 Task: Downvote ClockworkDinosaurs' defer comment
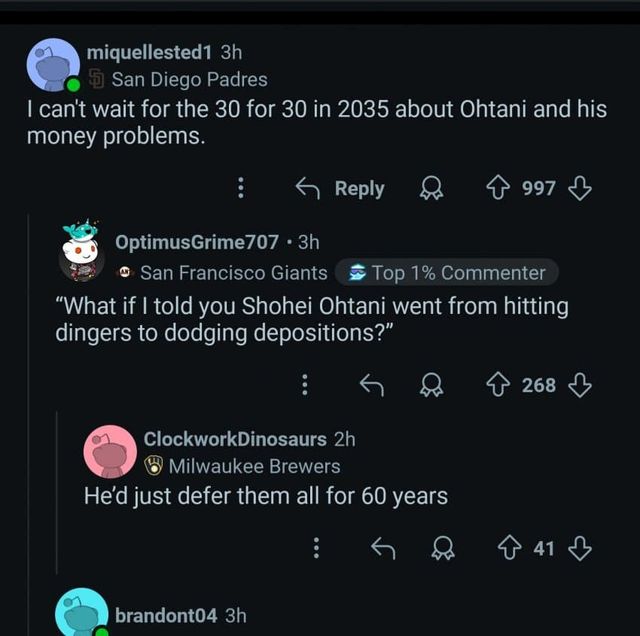tap(579, 547)
